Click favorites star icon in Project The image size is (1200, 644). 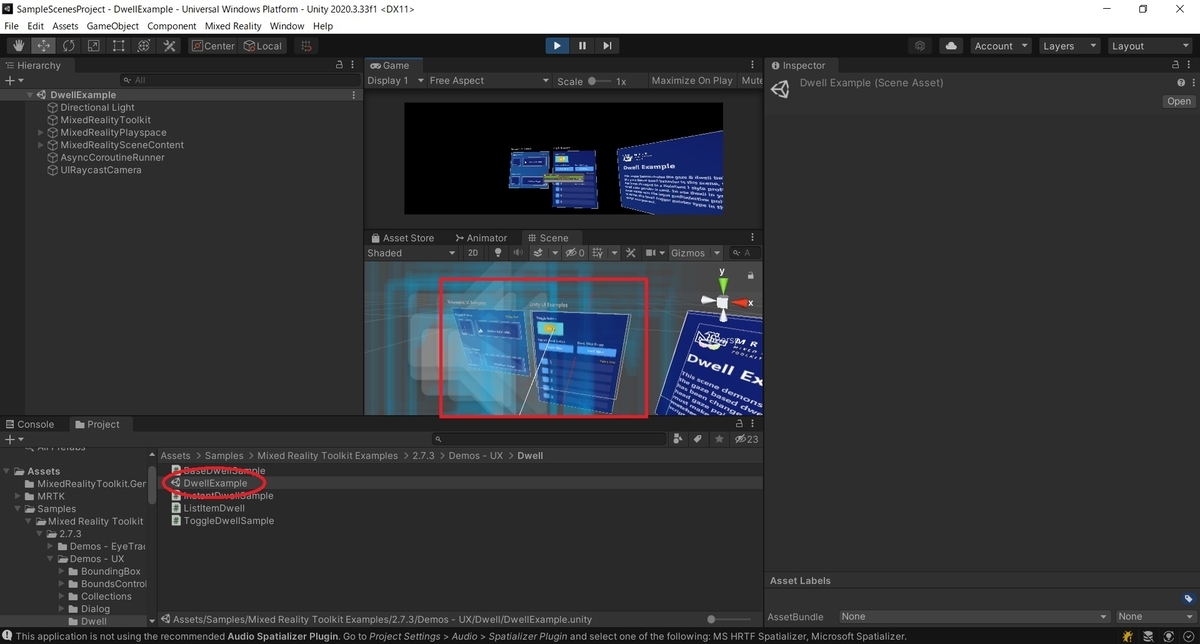(719, 439)
